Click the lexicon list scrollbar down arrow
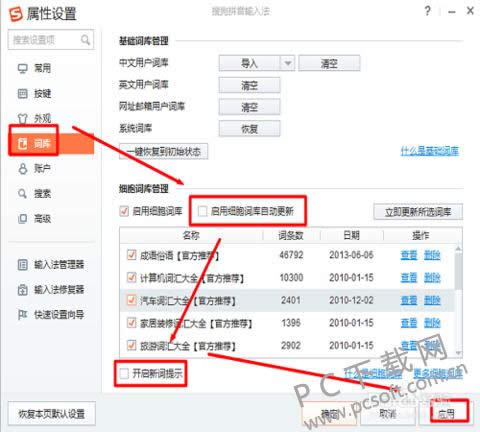 coord(458,353)
